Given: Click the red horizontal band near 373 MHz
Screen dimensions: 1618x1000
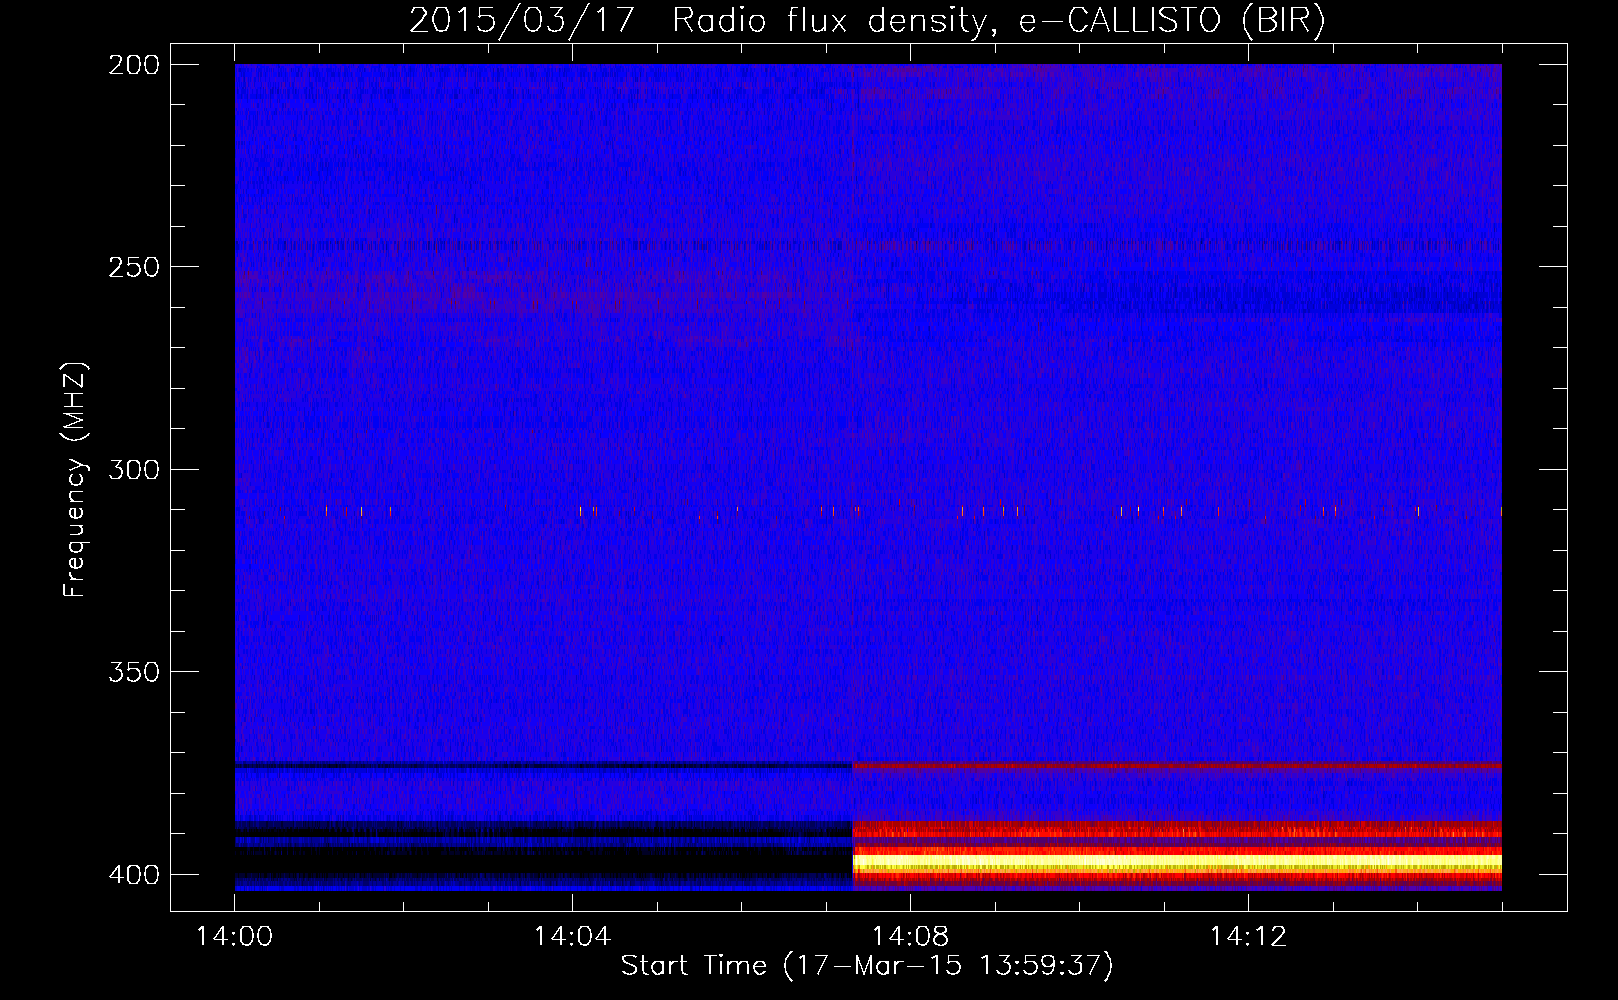Looking at the screenshot, I should coord(1177,765).
